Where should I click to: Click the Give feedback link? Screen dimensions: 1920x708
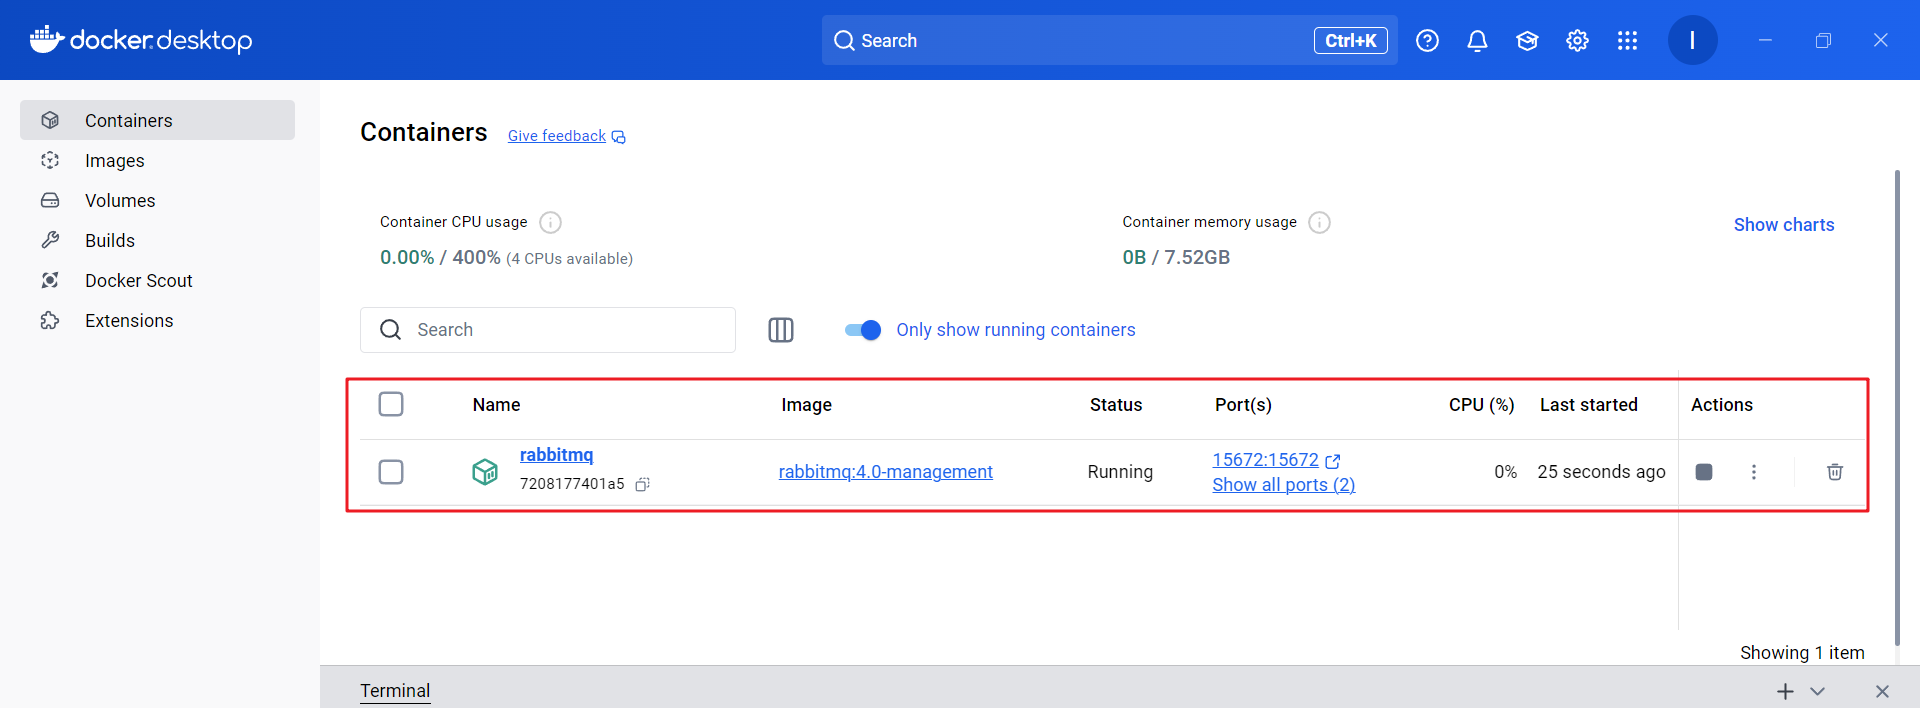pos(566,136)
